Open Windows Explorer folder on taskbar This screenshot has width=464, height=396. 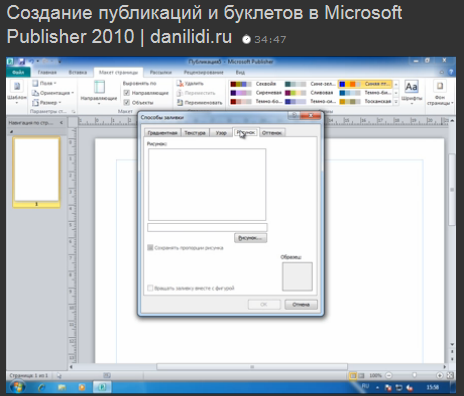(62, 387)
